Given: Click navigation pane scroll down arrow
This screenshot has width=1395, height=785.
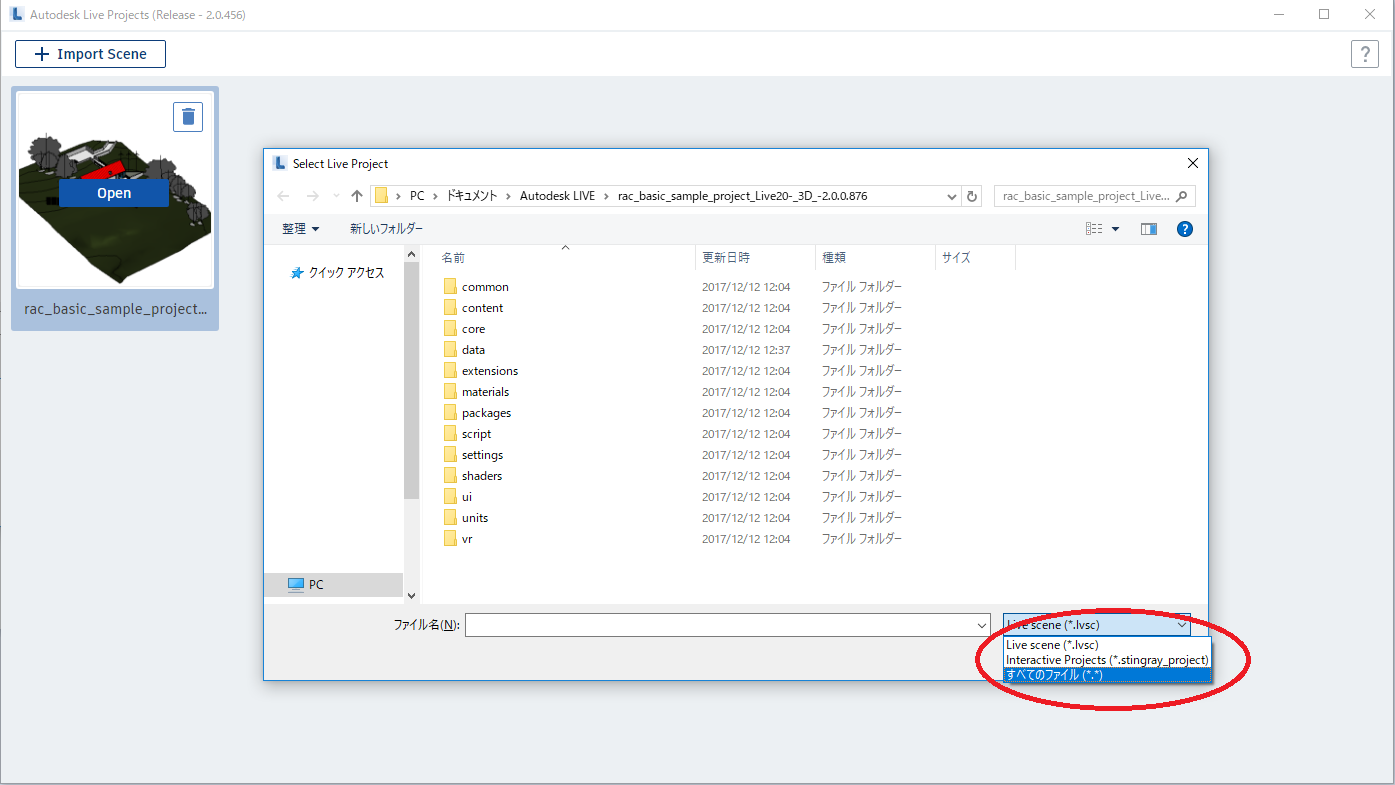Looking at the screenshot, I should pyautogui.click(x=411, y=595).
